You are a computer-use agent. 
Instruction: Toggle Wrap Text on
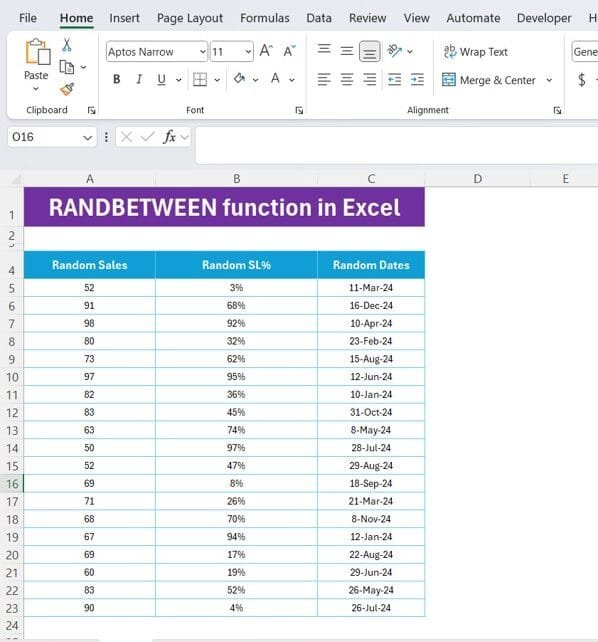coord(476,52)
